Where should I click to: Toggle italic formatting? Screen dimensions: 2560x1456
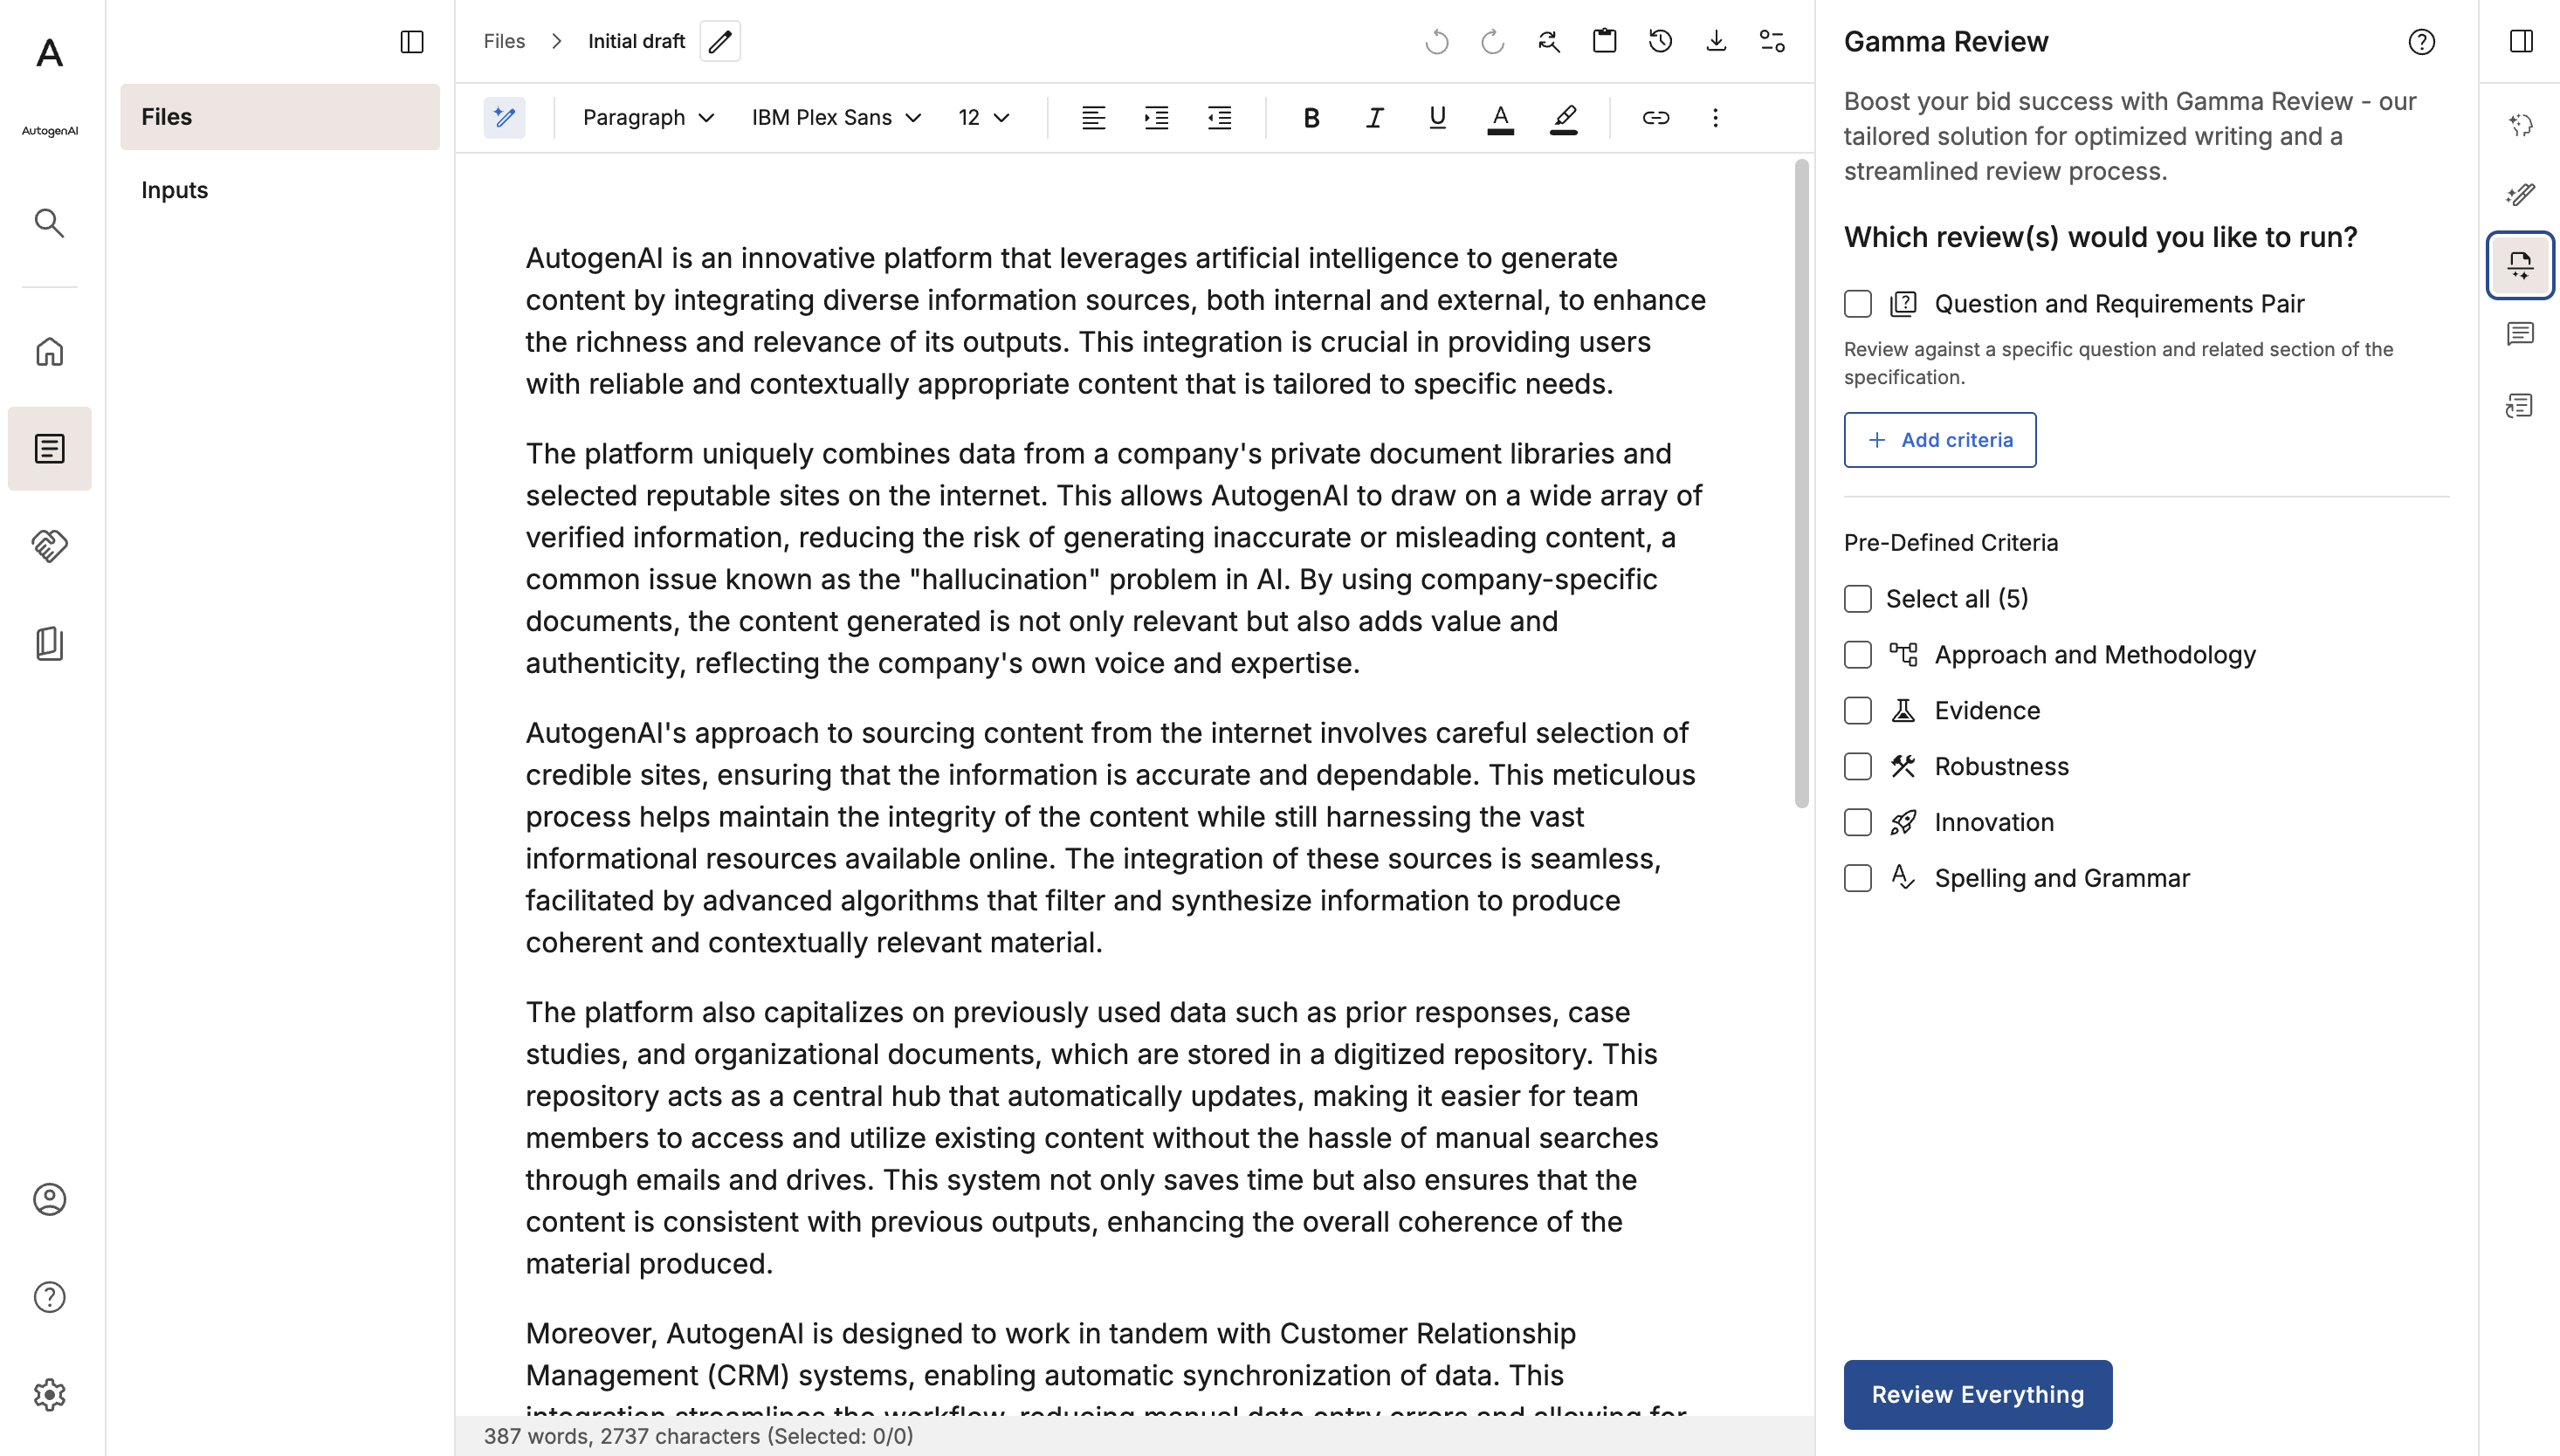[1375, 117]
